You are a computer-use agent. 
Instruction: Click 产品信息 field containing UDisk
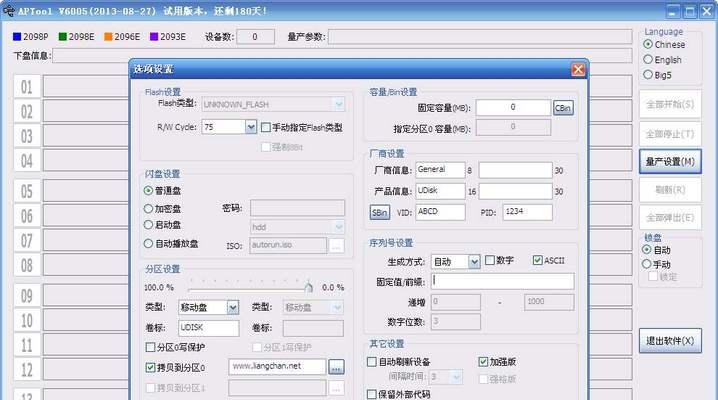[440, 191]
